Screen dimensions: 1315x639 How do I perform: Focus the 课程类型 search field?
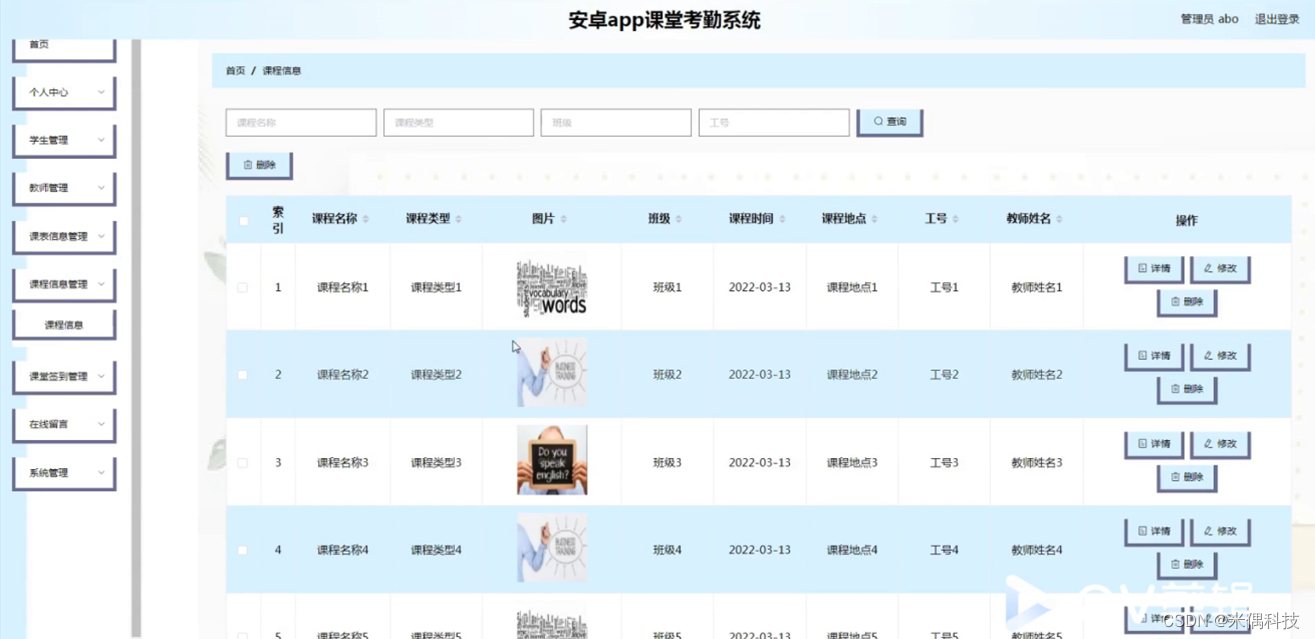(458, 123)
